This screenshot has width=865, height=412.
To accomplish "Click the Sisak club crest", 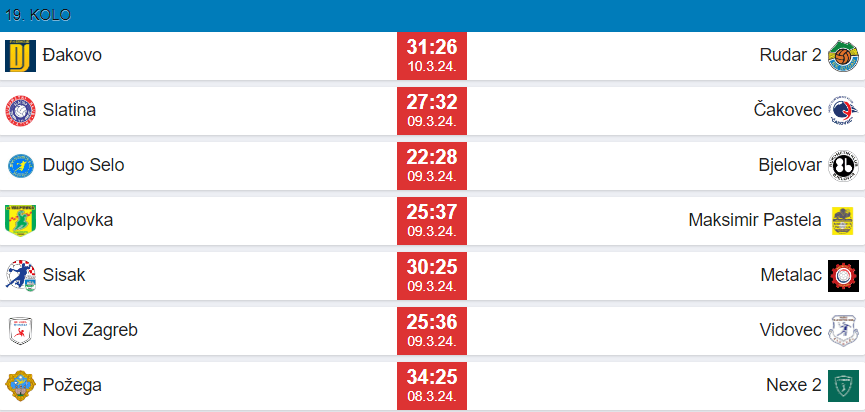I will coord(20,275).
